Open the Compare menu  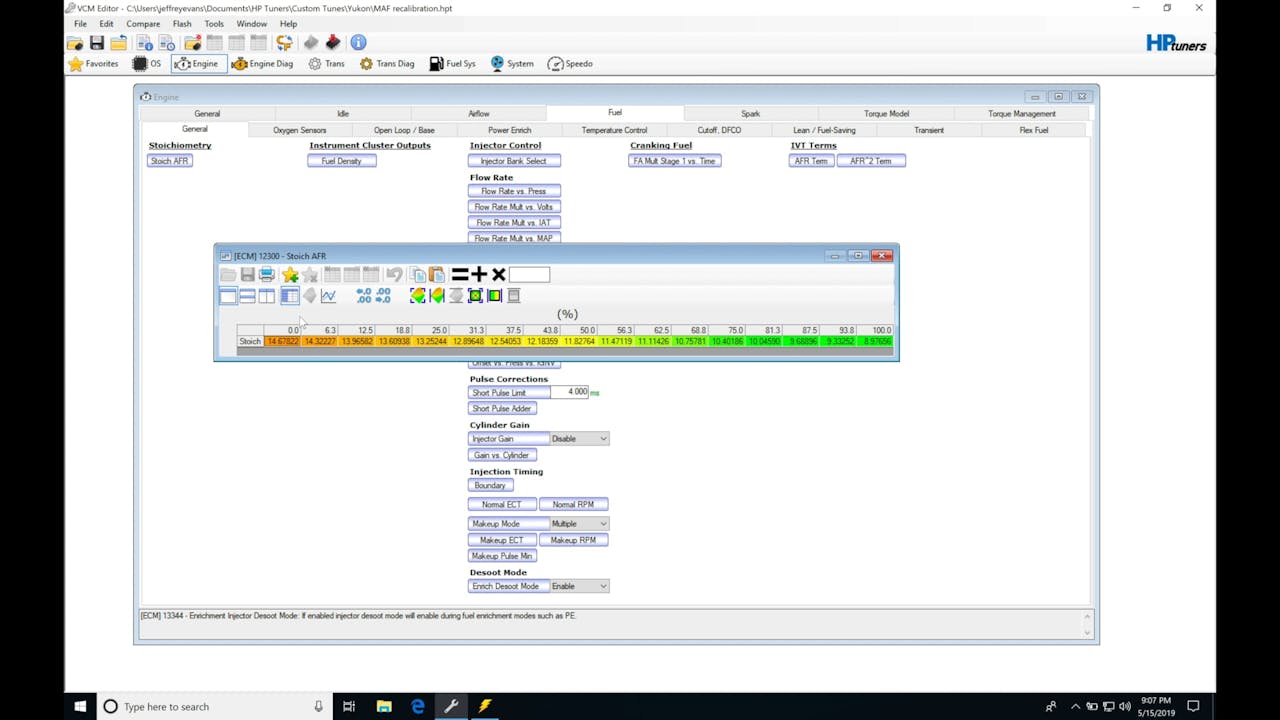tap(143, 24)
